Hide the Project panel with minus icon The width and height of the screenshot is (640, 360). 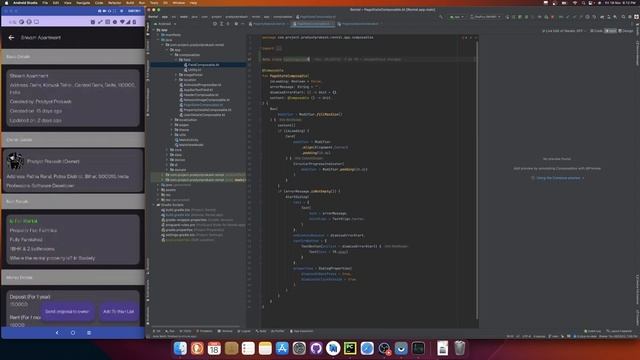click(x=242, y=24)
